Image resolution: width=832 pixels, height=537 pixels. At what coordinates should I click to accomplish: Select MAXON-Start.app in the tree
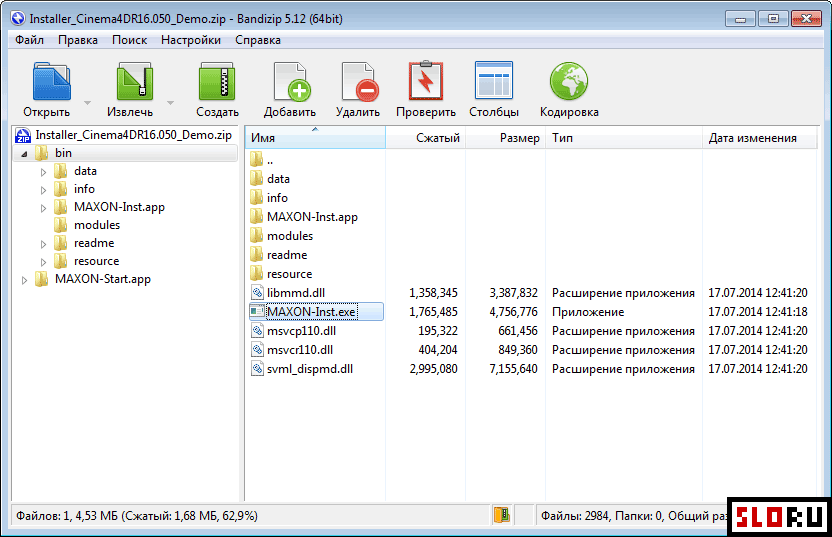pos(93,279)
